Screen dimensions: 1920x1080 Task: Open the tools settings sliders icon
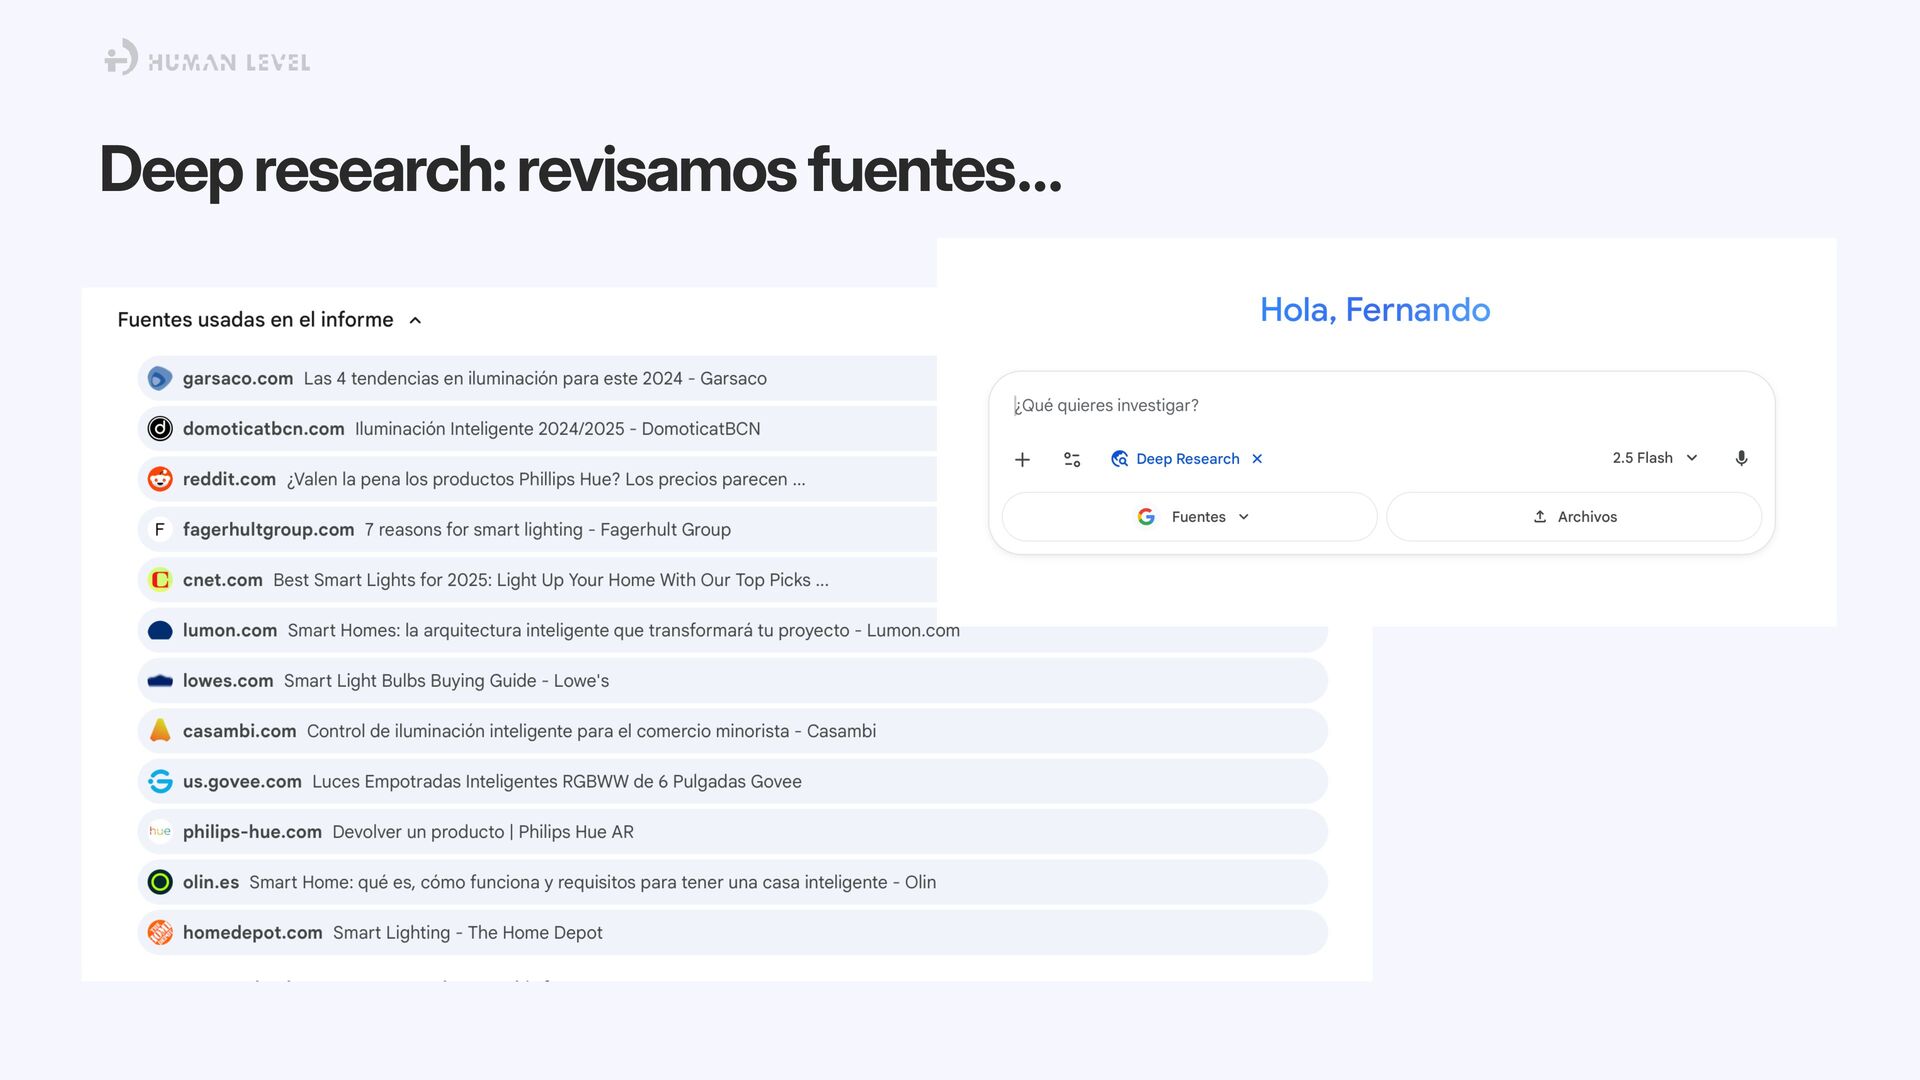[1072, 459]
